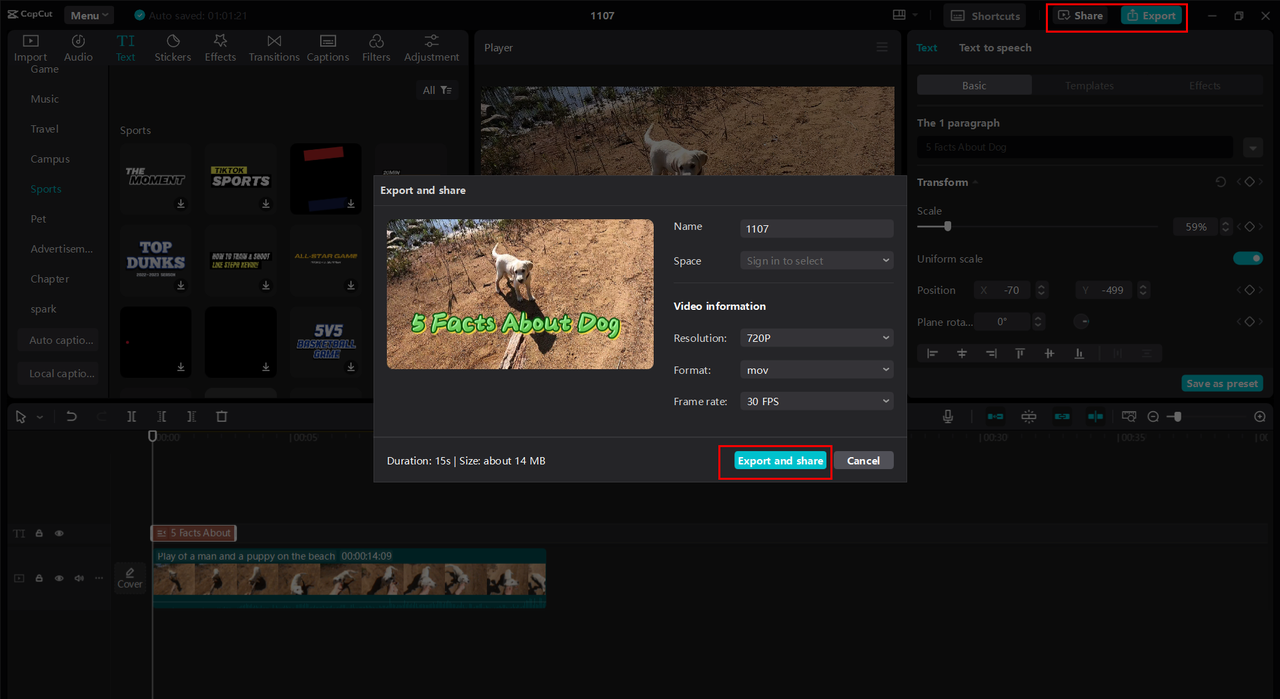This screenshot has width=1280, height=699.
Task: Add a keyframe for Scale
Action: click(x=1249, y=227)
